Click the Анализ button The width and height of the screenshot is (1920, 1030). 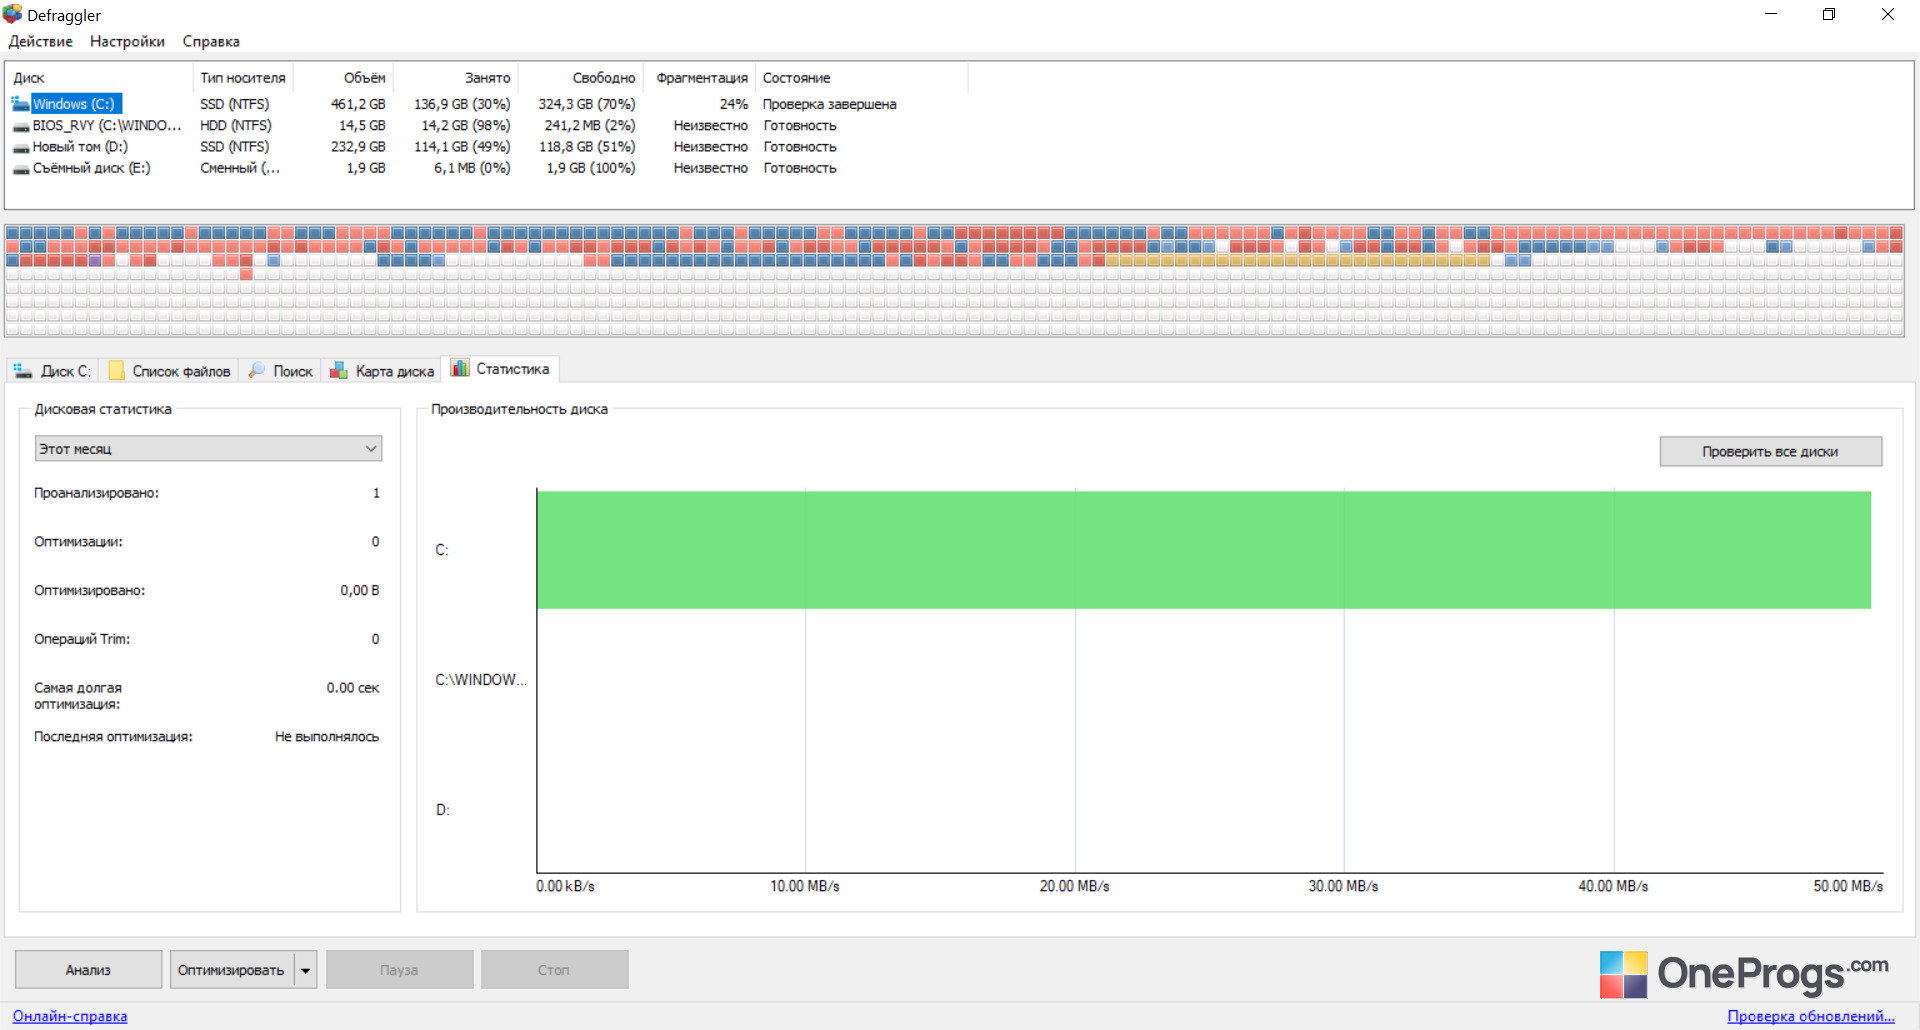pyautogui.click(x=88, y=970)
